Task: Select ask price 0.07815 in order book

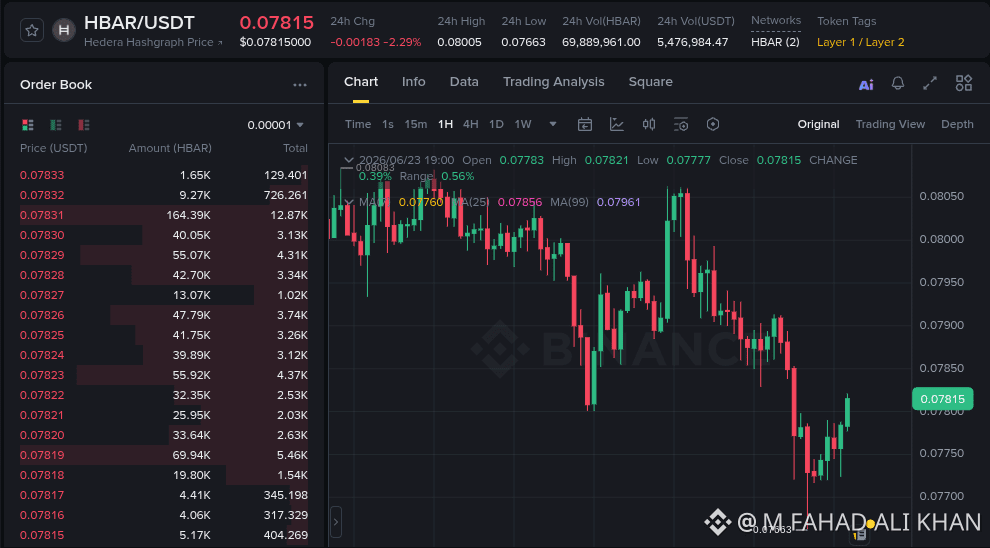Action: click(42, 535)
